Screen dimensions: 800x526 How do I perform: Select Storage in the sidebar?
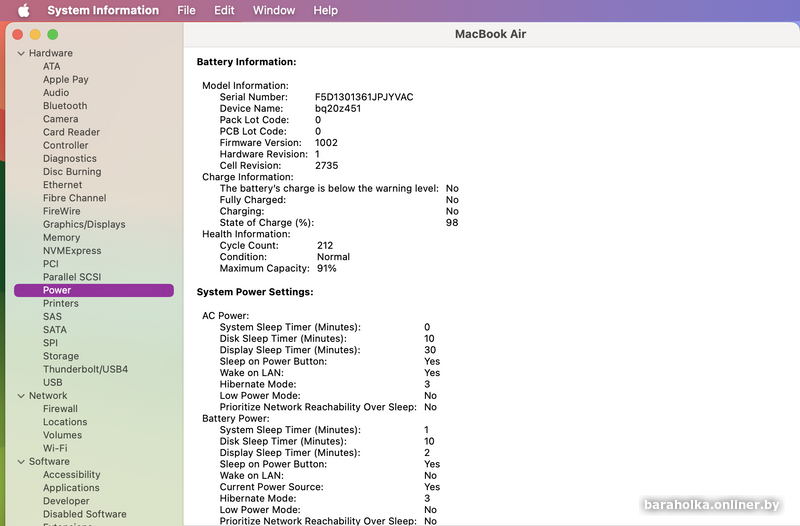coord(61,356)
